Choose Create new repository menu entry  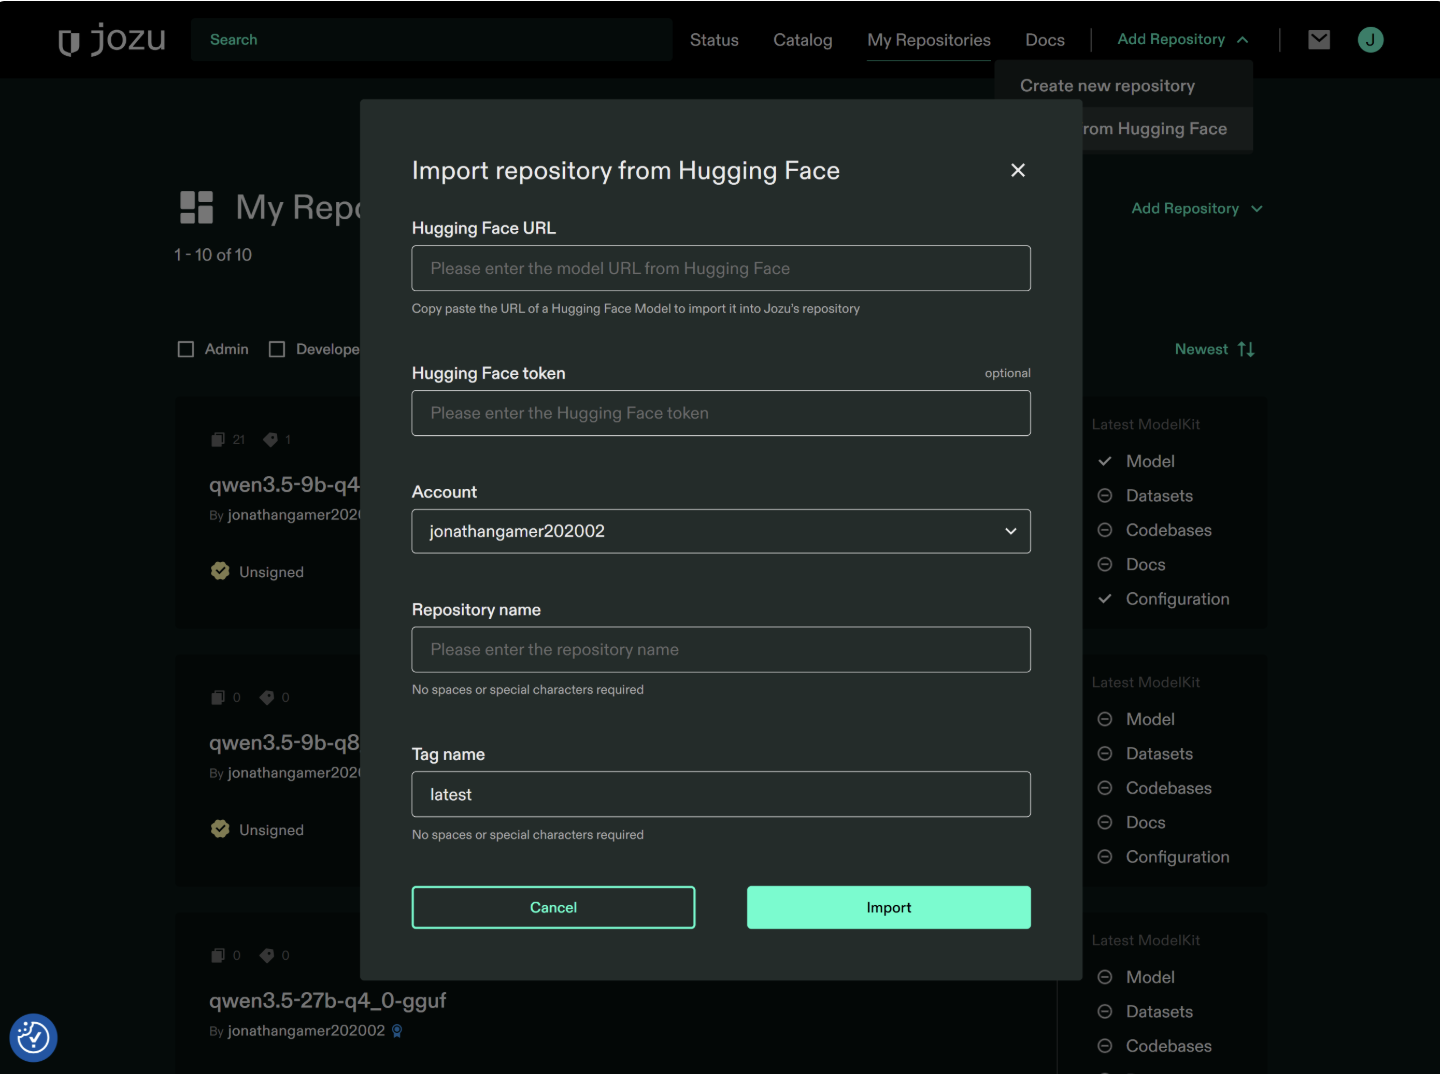(1124, 86)
